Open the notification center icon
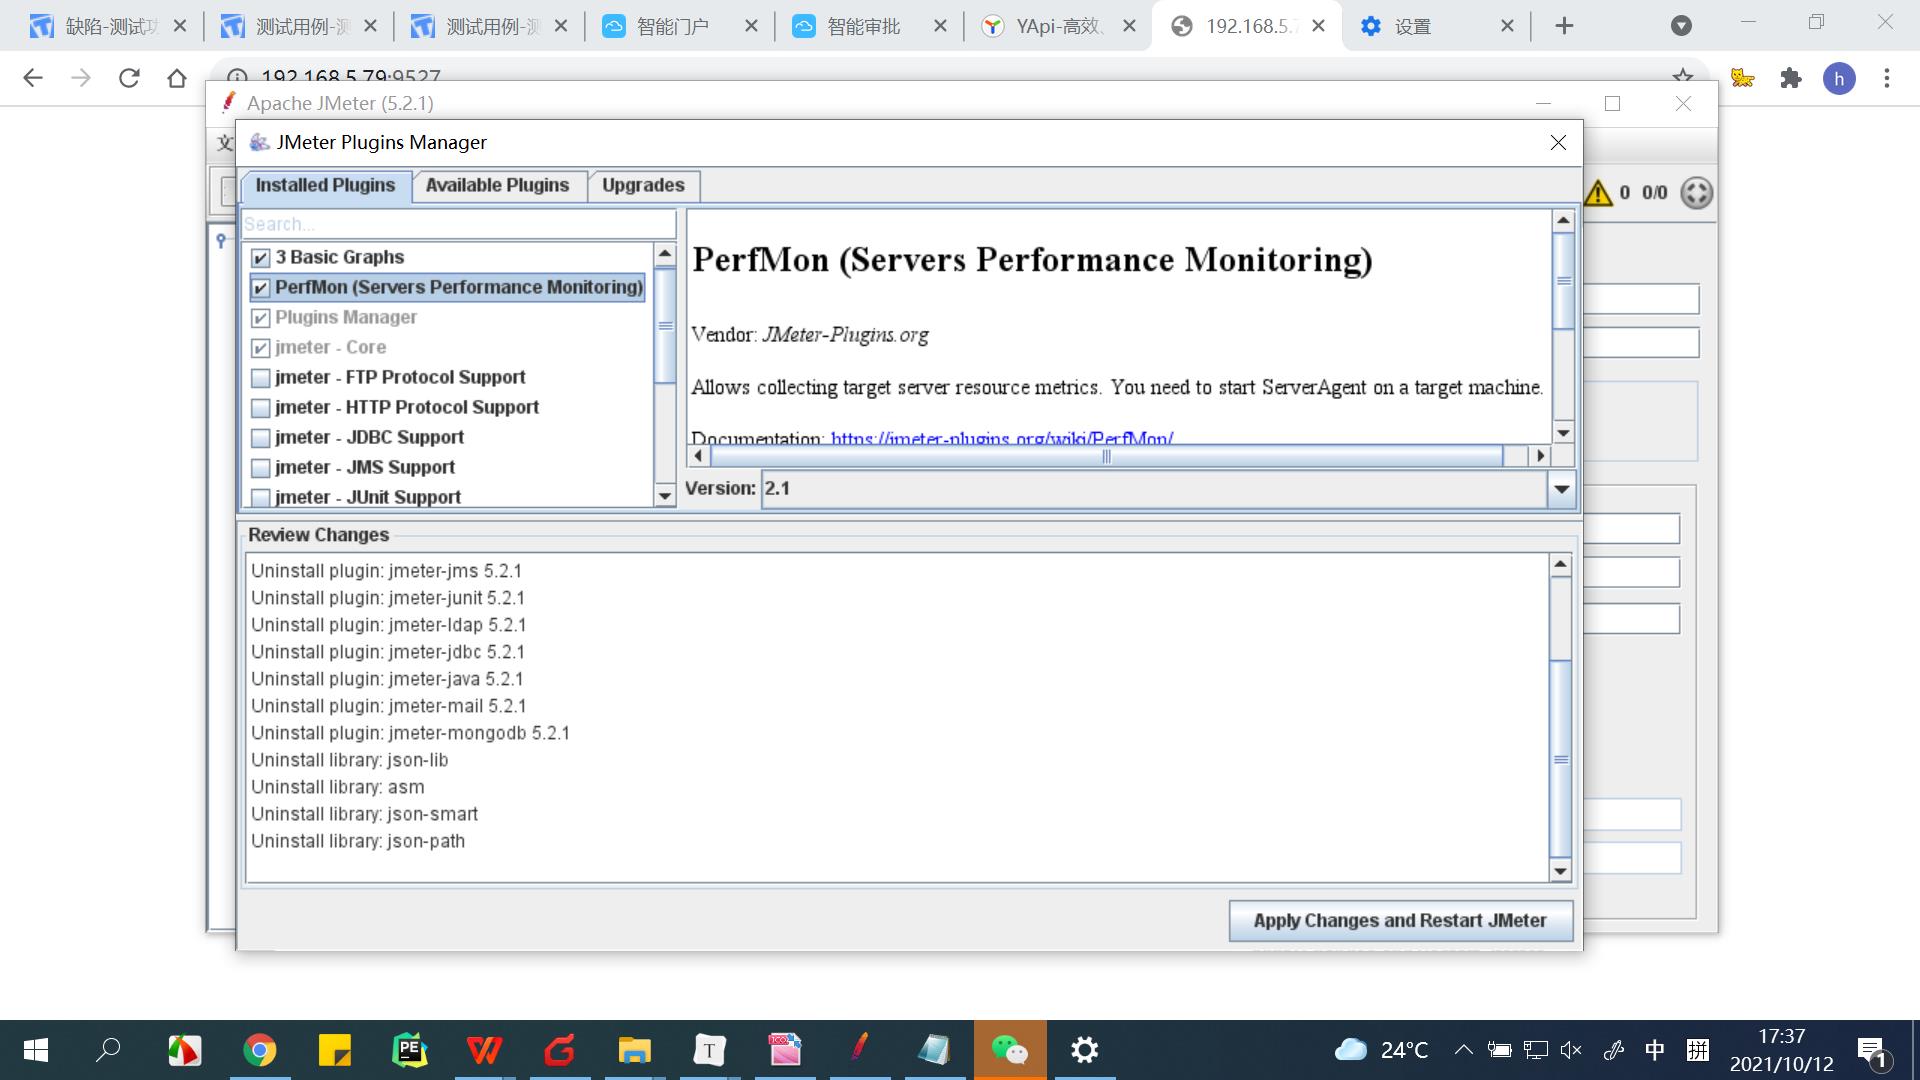The image size is (1920, 1080). coord(1872,1051)
